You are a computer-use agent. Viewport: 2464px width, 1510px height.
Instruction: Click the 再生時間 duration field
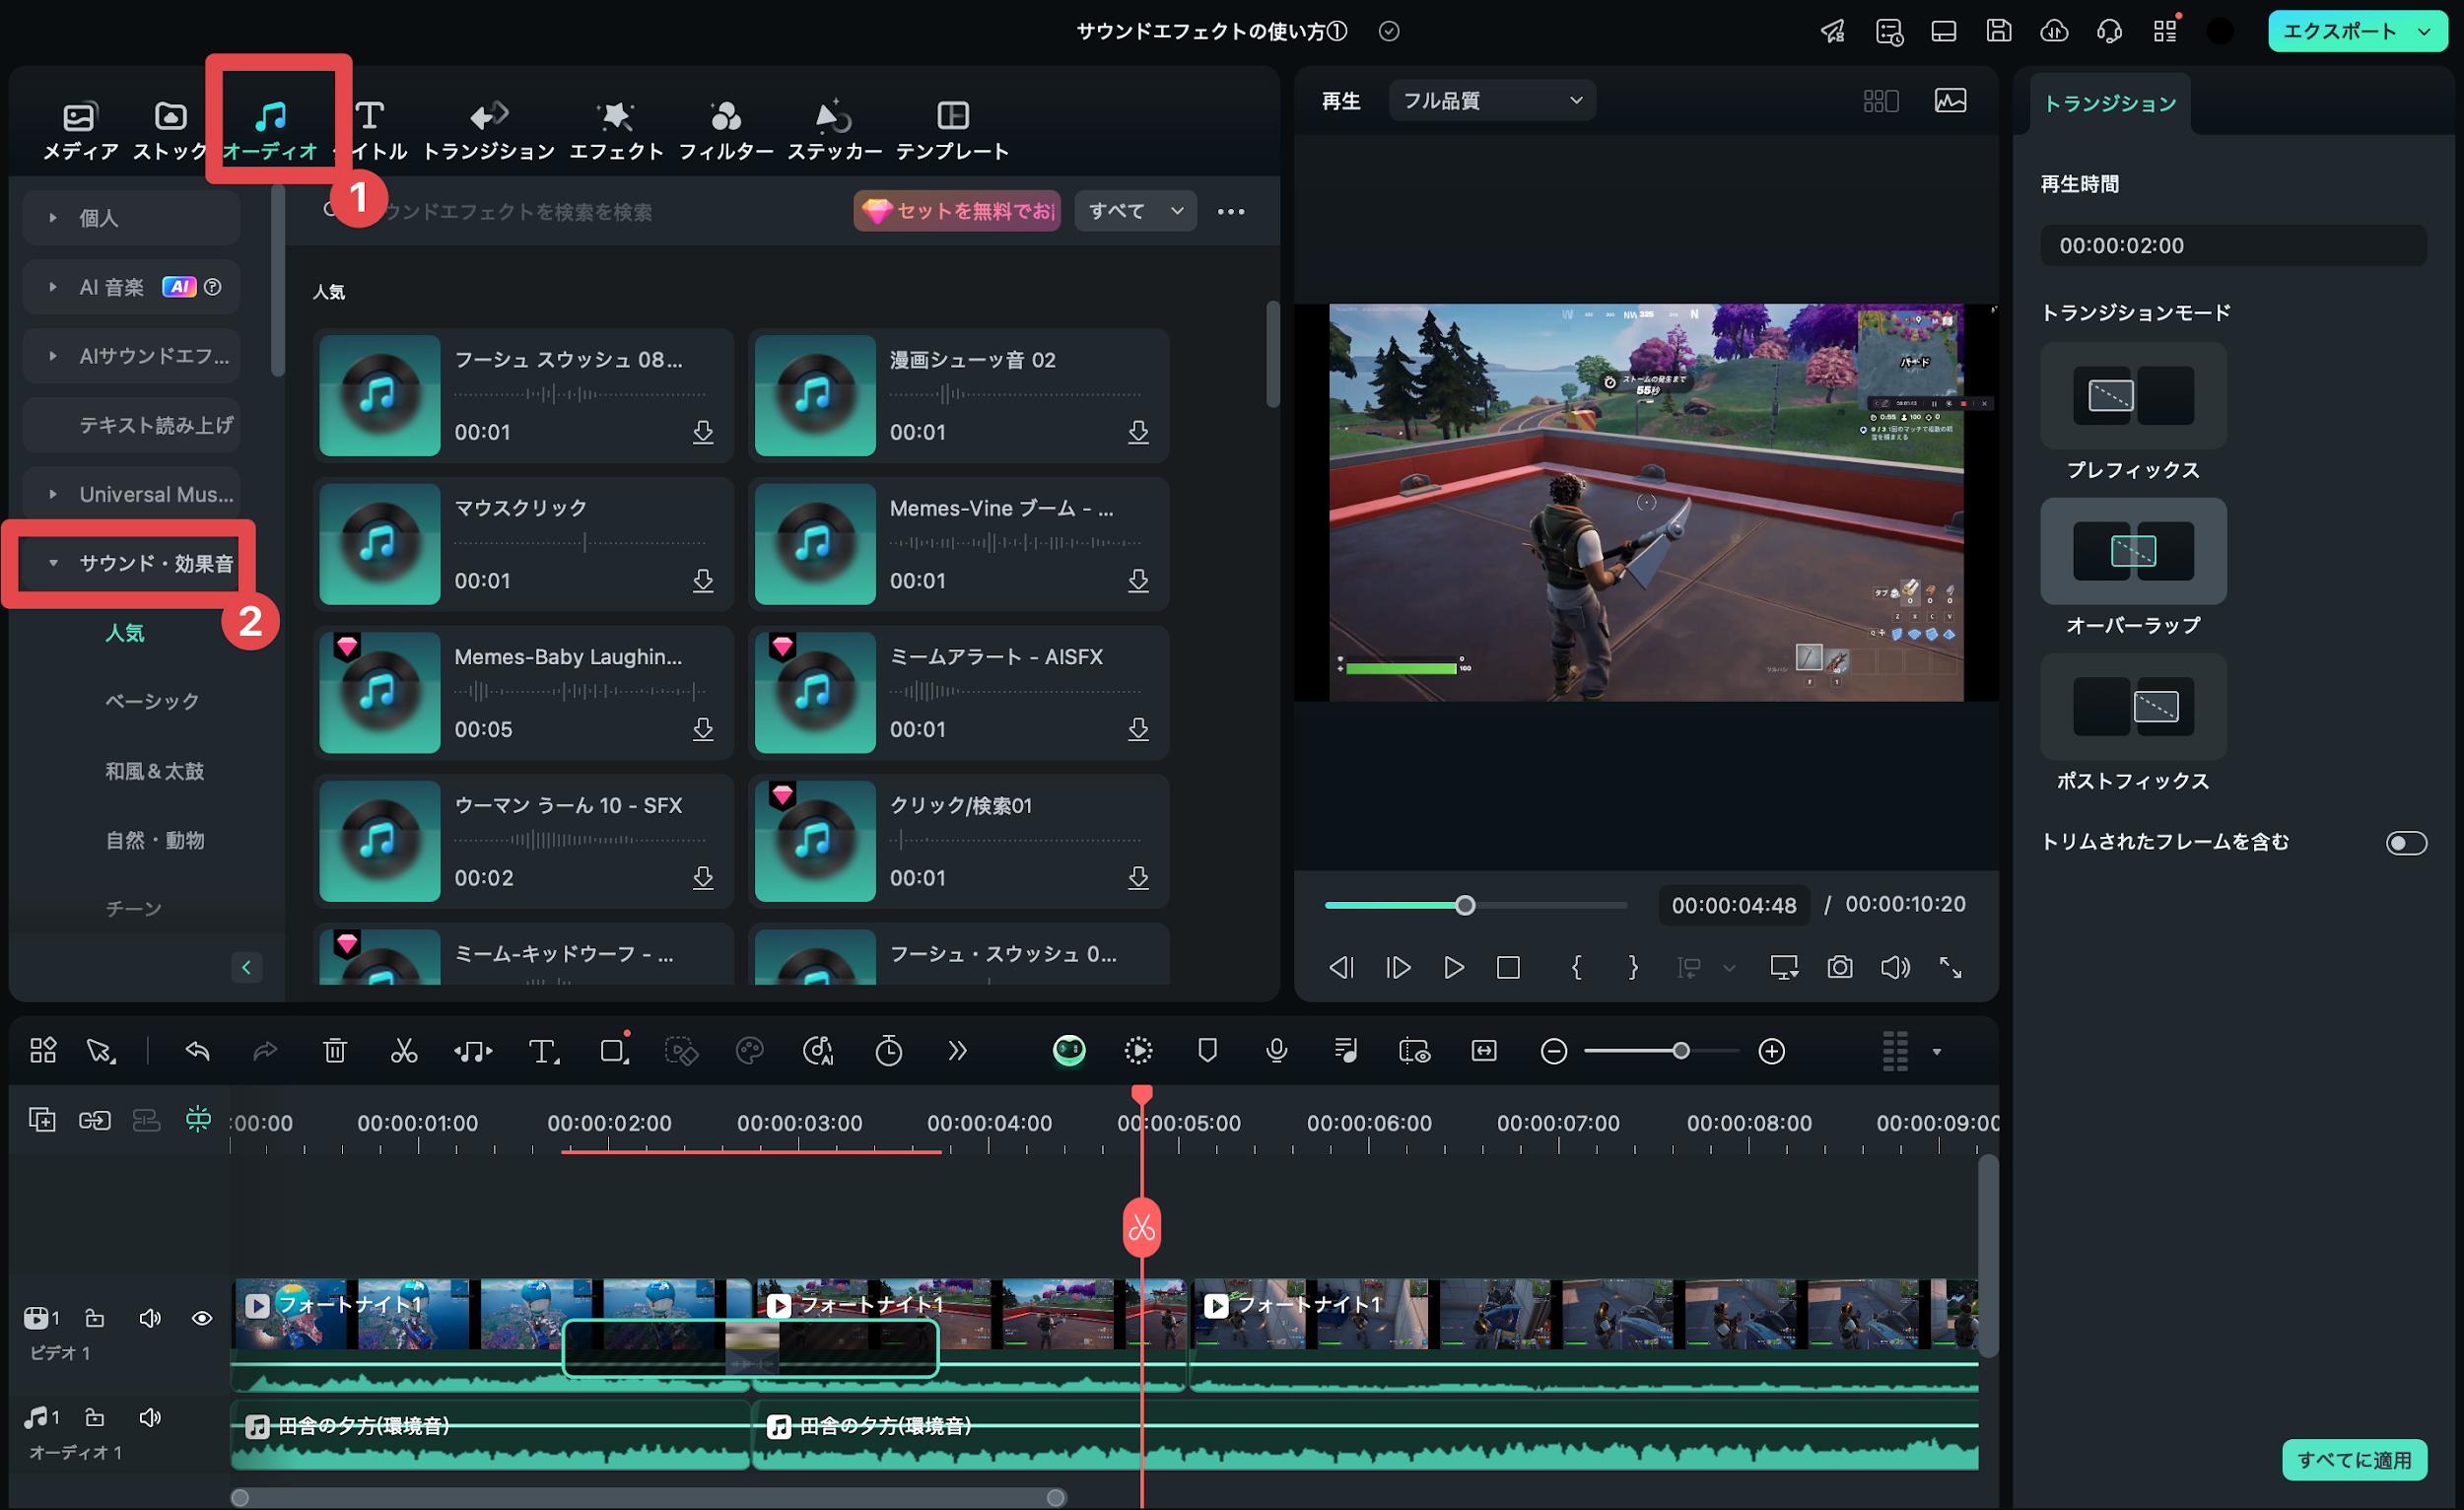[x=2233, y=245]
